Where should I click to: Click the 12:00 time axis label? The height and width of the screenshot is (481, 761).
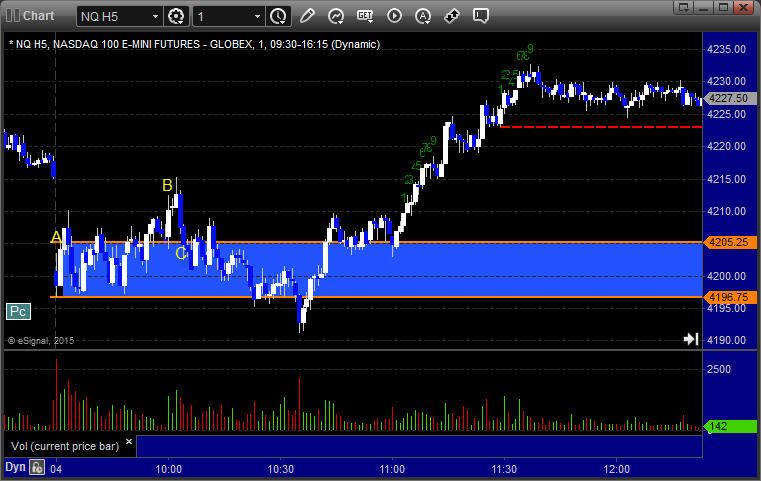(x=616, y=469)
